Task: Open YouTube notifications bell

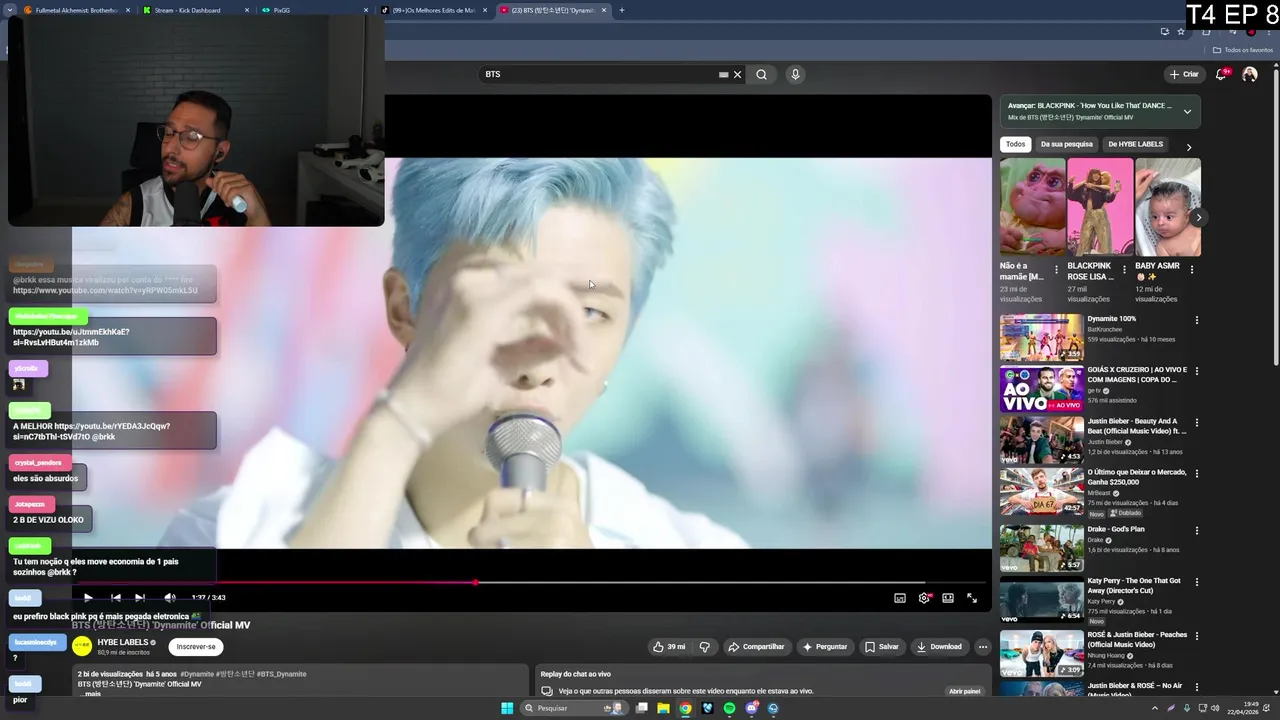Action: tap(1221, 74)
